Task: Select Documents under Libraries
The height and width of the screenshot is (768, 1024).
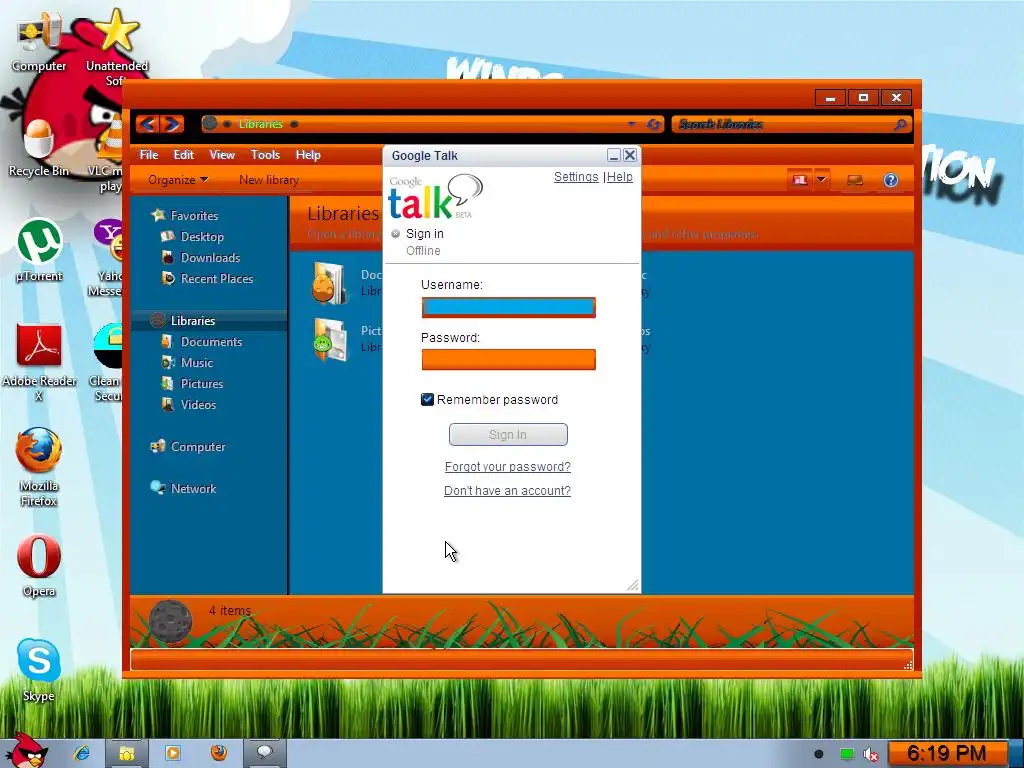Action: pos(211,342)
